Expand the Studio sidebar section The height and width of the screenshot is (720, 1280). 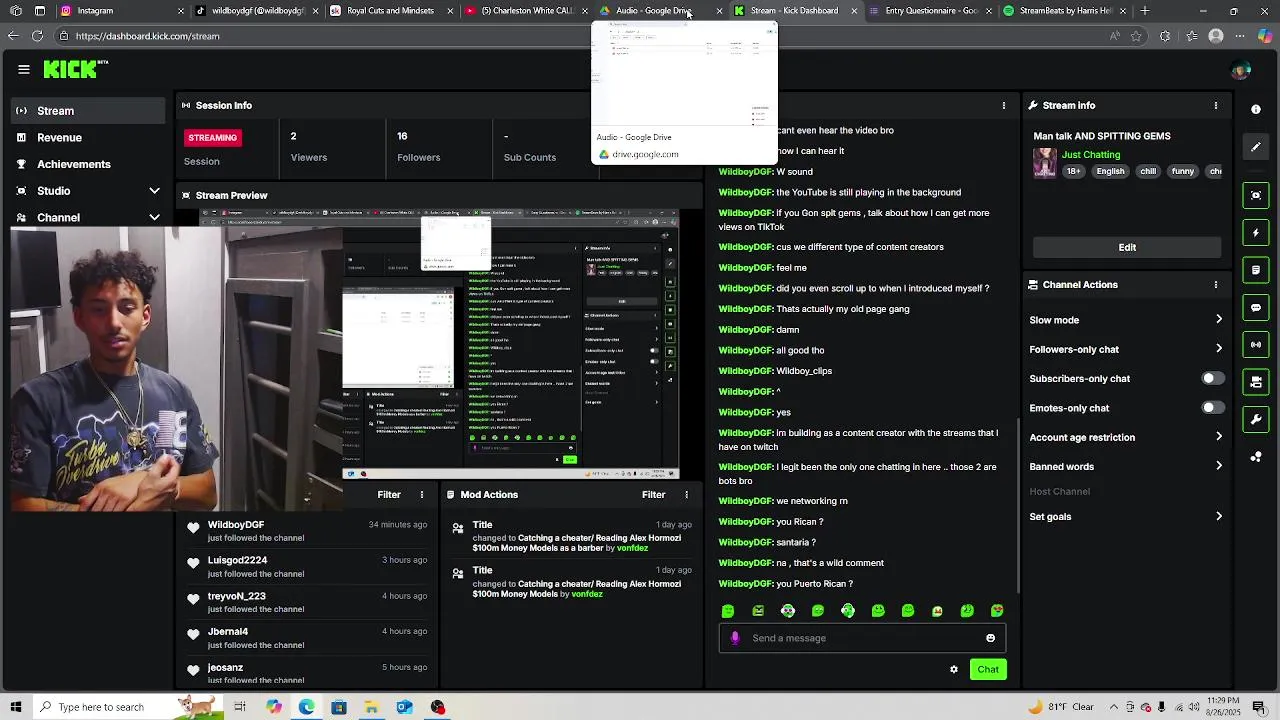(88, 190)
